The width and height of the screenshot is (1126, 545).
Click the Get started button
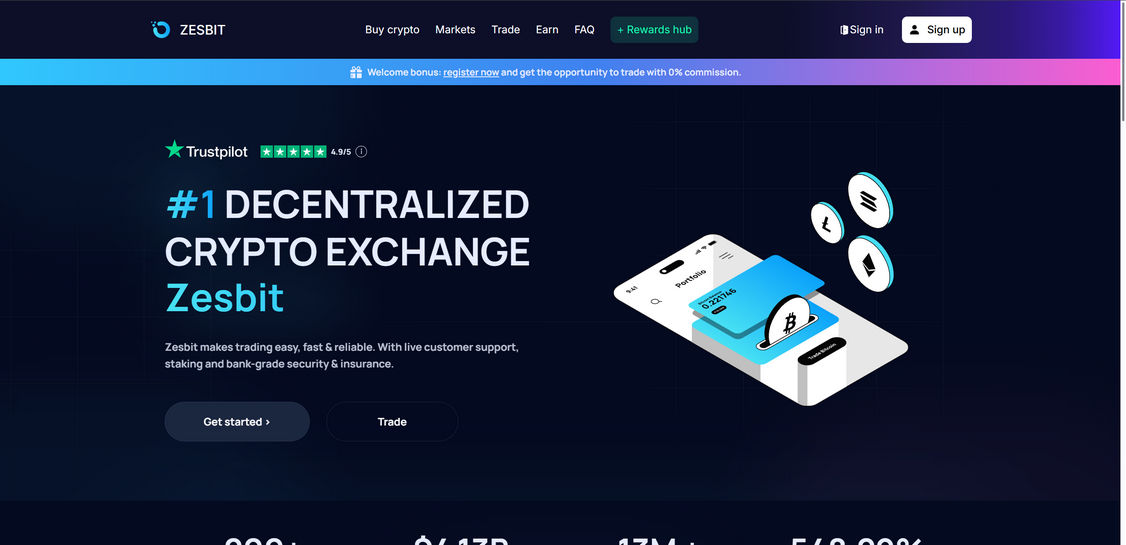237,421
